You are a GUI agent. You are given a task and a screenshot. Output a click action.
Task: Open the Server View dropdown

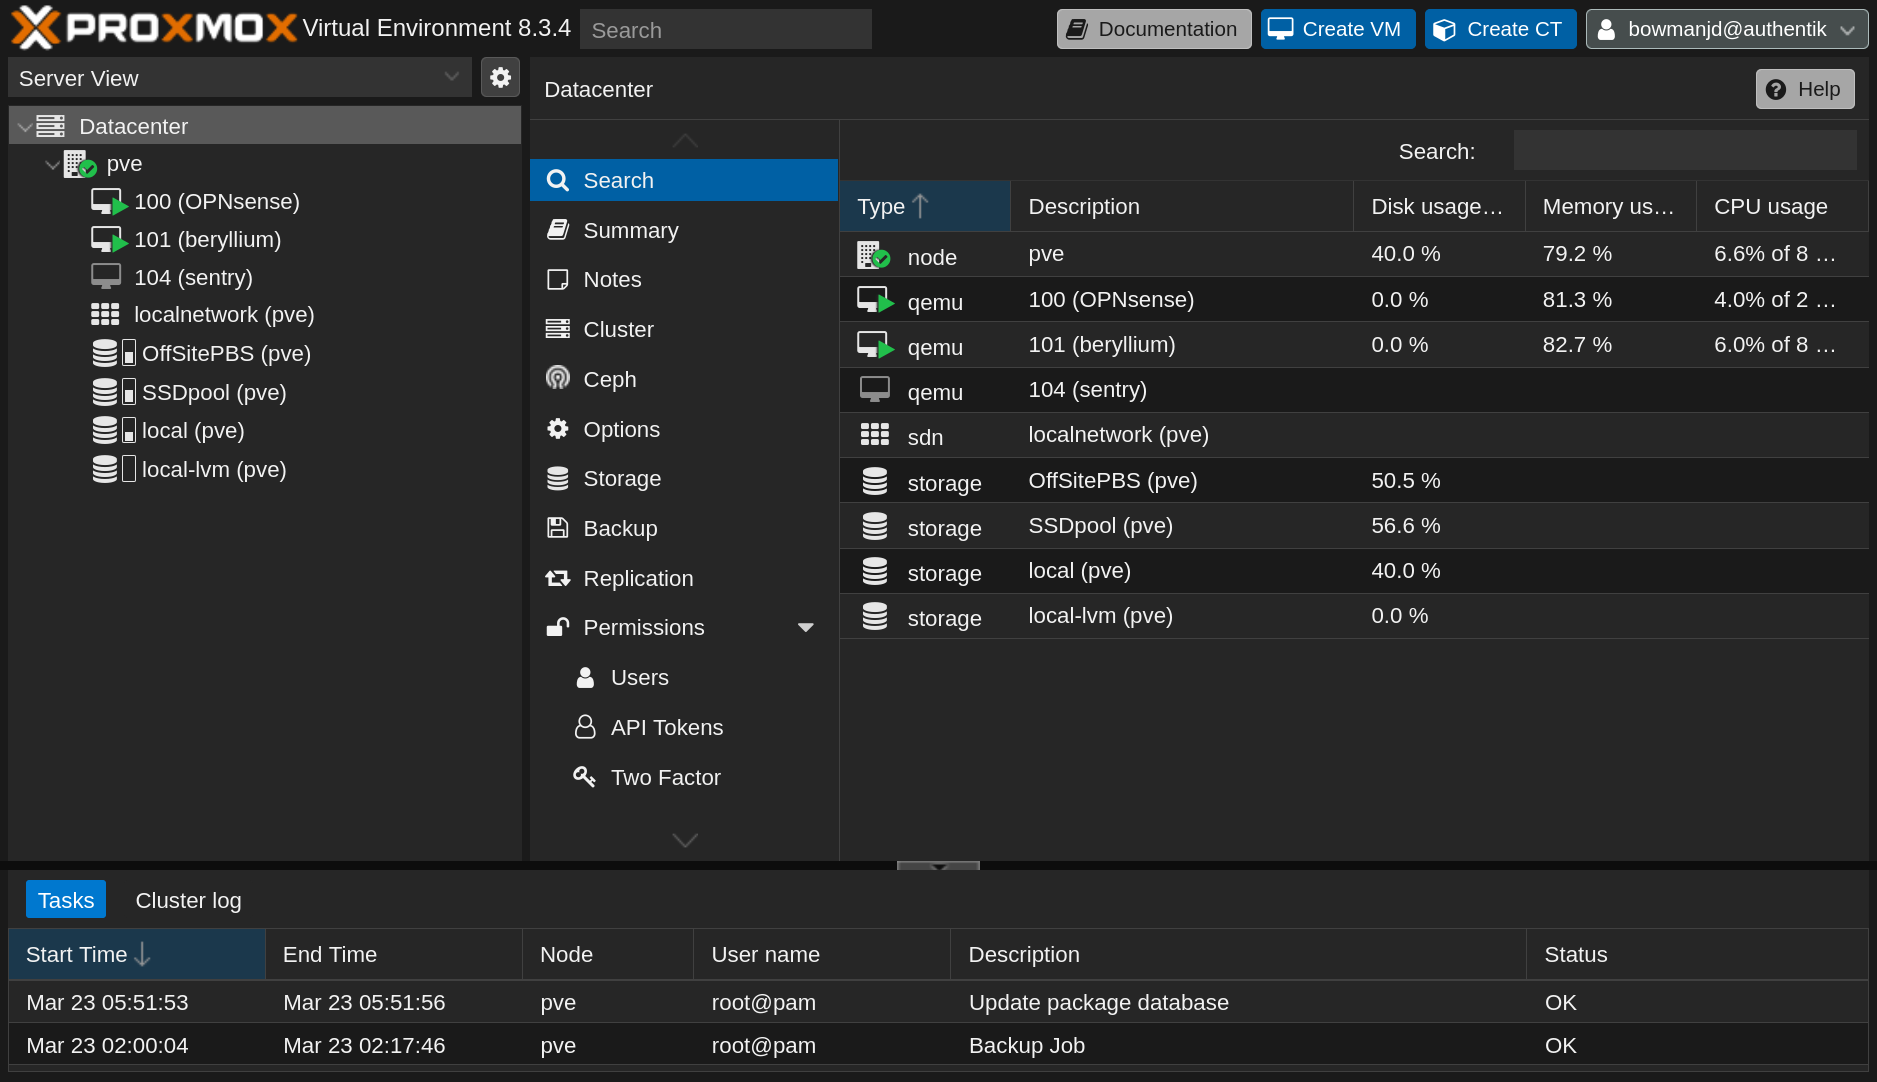pyautogui.click(x=239, y=78)
